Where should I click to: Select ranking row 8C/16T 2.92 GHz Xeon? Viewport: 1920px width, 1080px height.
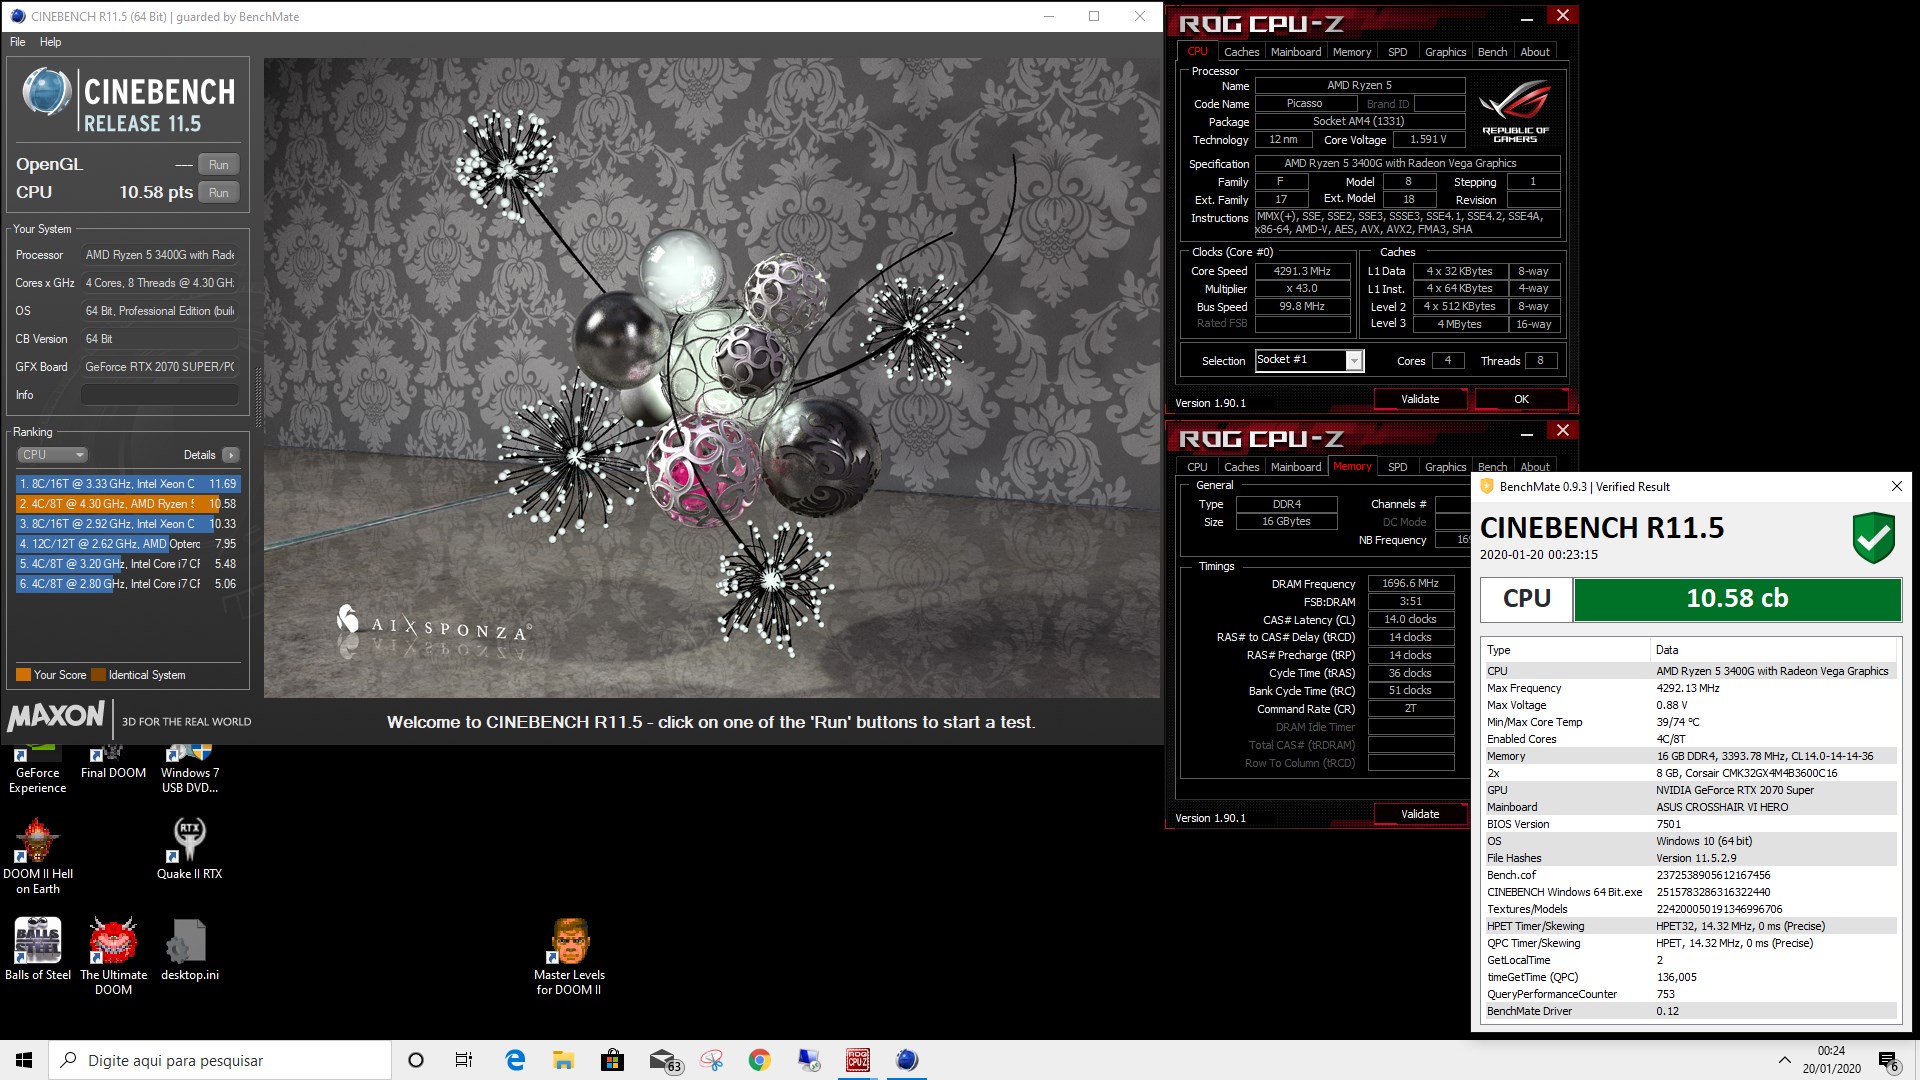pos(127,524)
